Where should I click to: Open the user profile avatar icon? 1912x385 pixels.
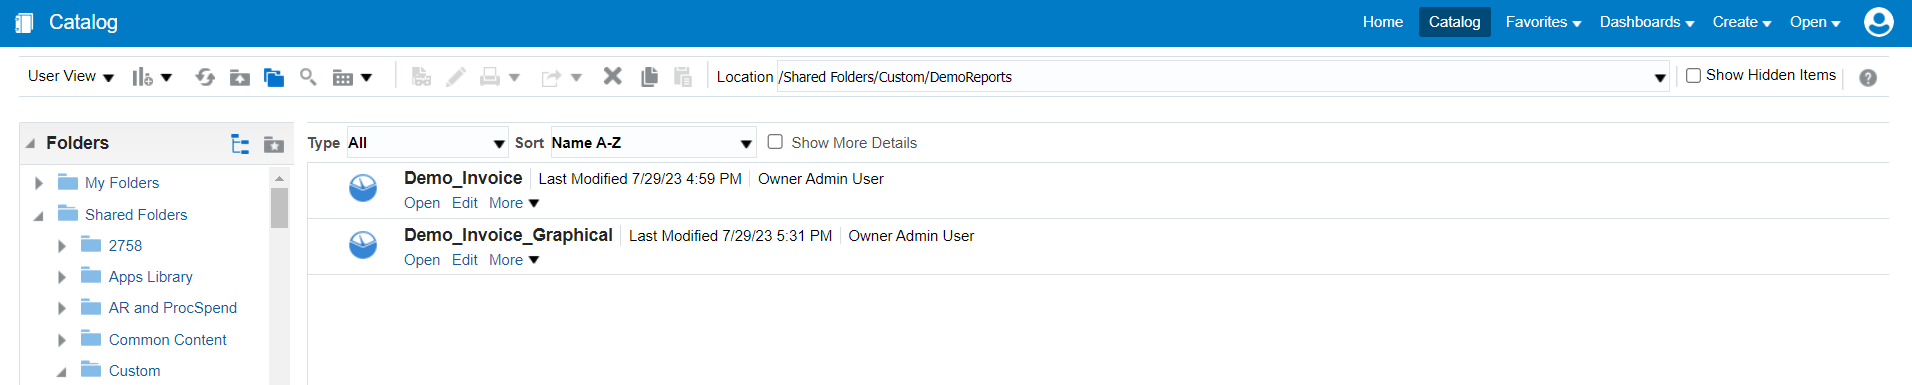(x=1878, y=22)
